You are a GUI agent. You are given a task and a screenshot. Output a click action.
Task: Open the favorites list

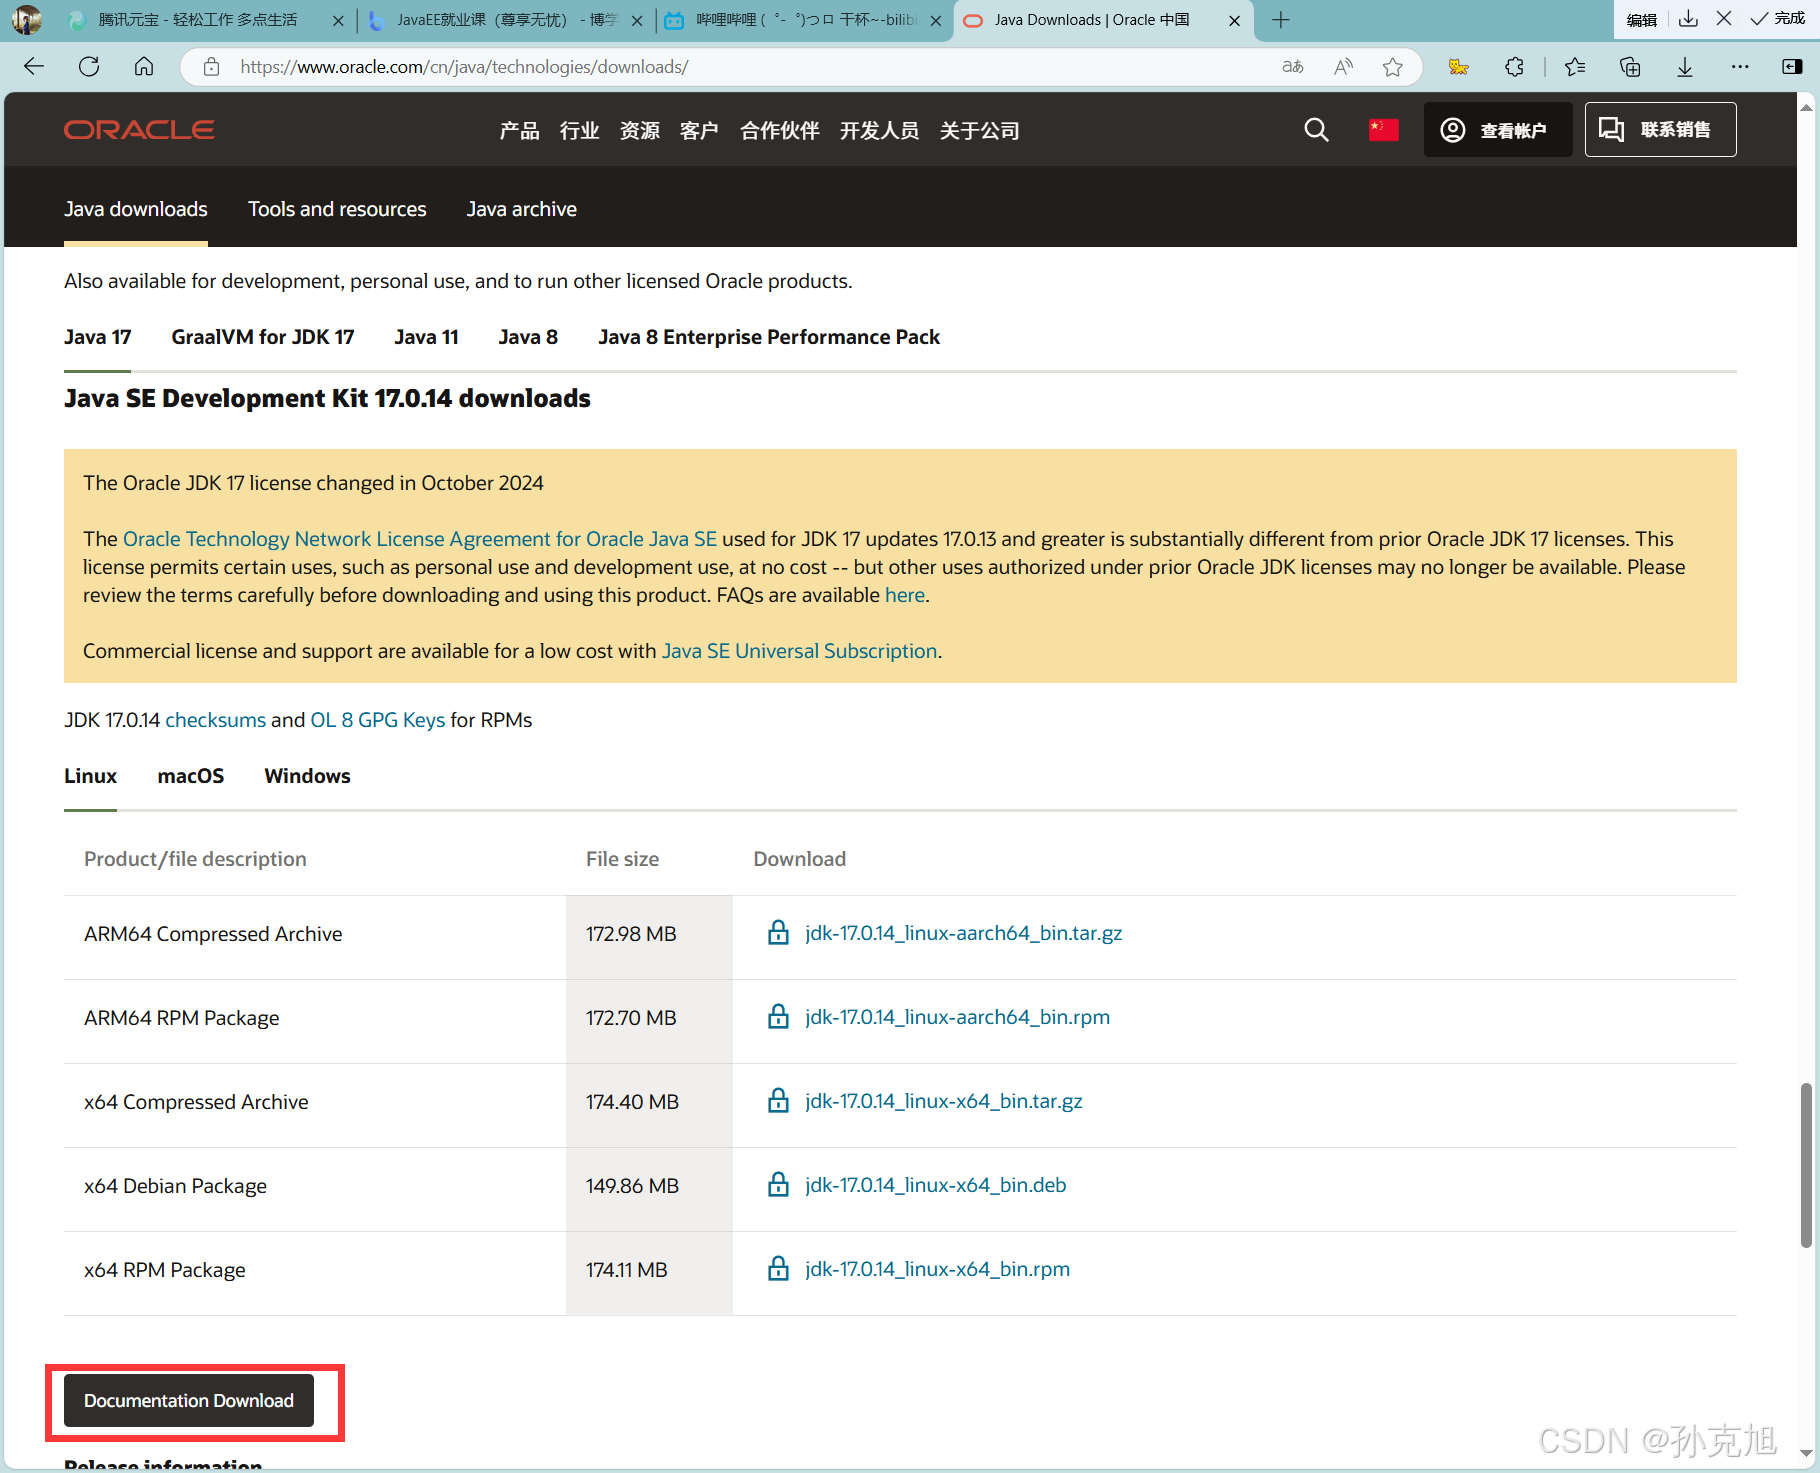coord(1575,67)
